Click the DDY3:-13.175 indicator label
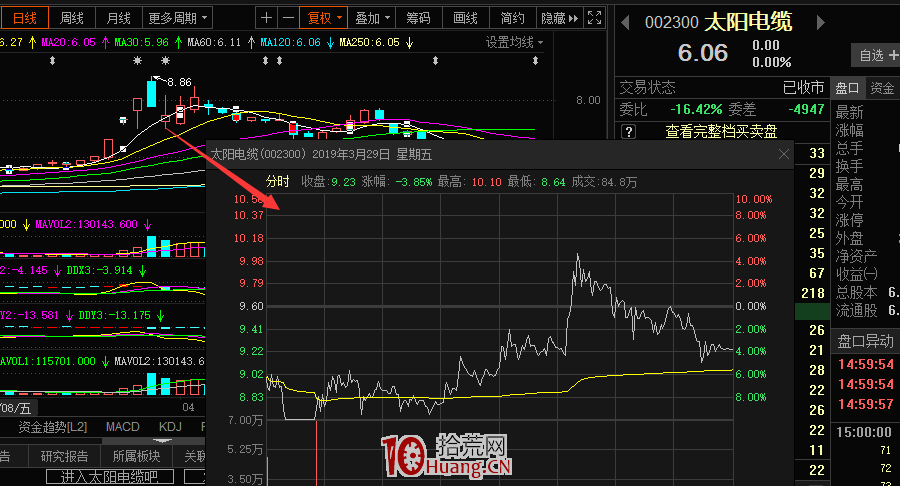 (x=114, y=315)
